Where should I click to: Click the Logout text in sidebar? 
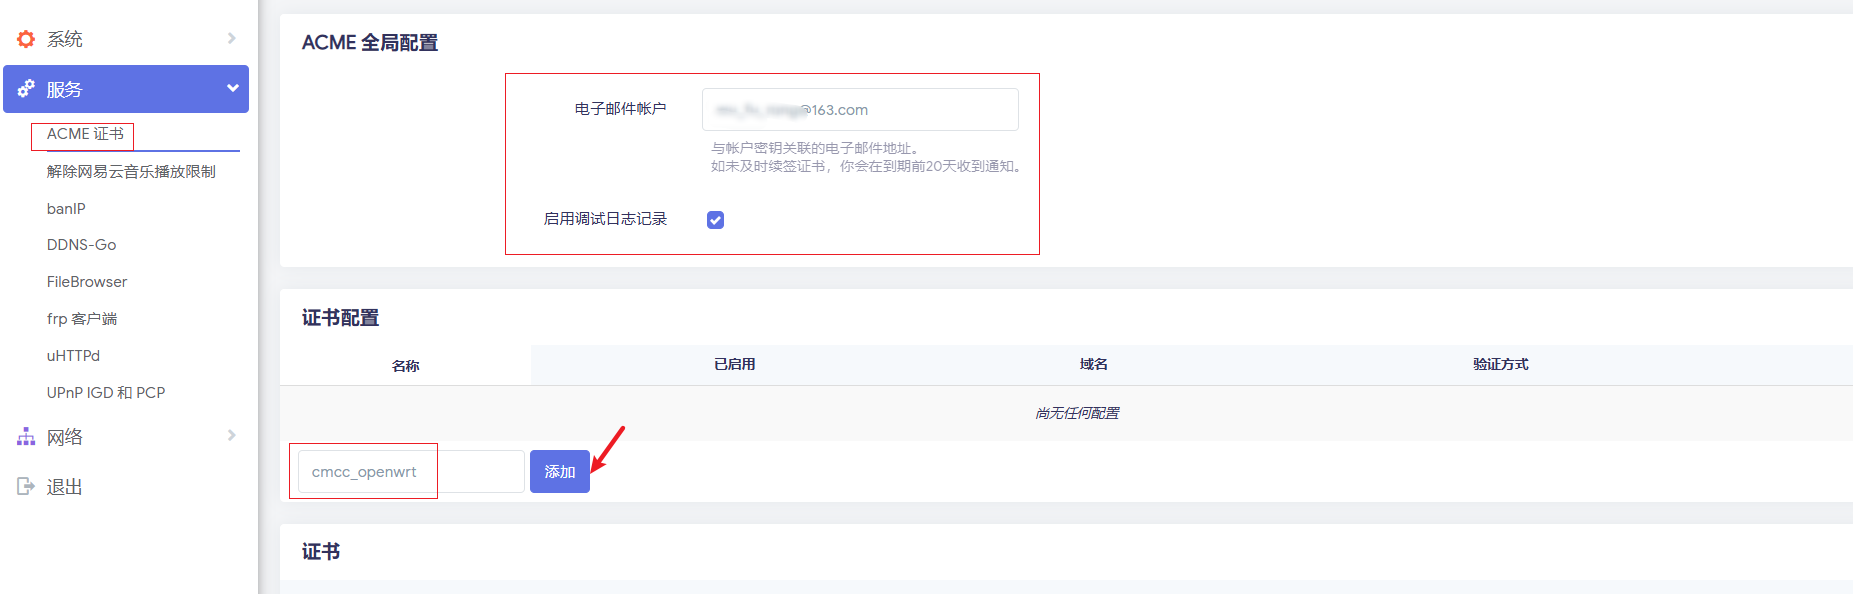65,487
